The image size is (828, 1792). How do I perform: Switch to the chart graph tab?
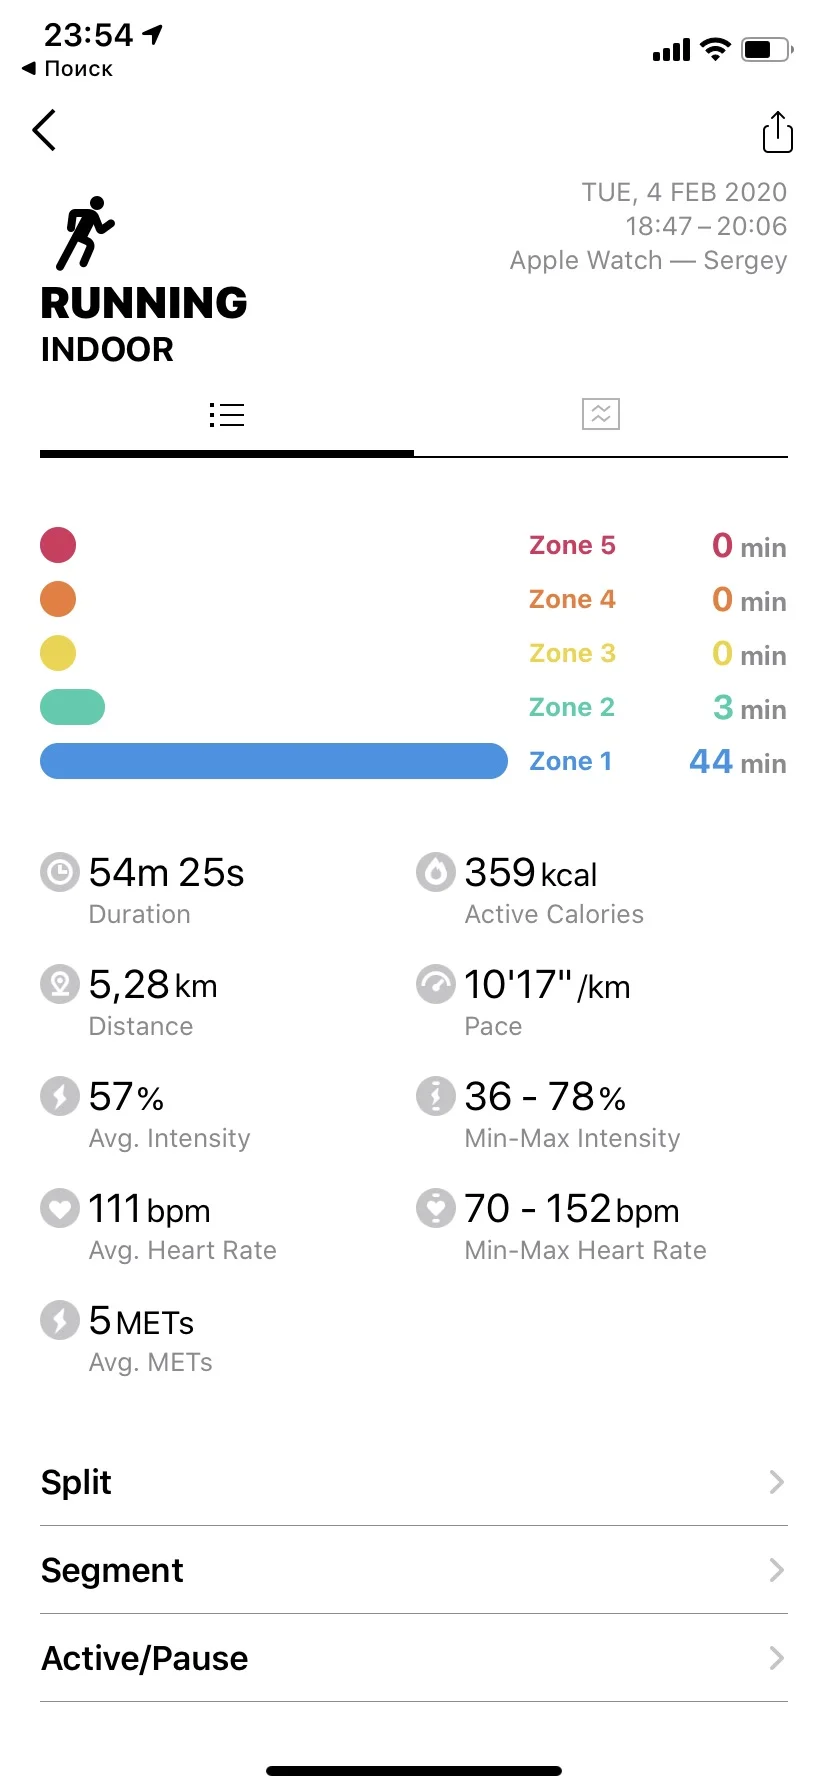[601, 414]
